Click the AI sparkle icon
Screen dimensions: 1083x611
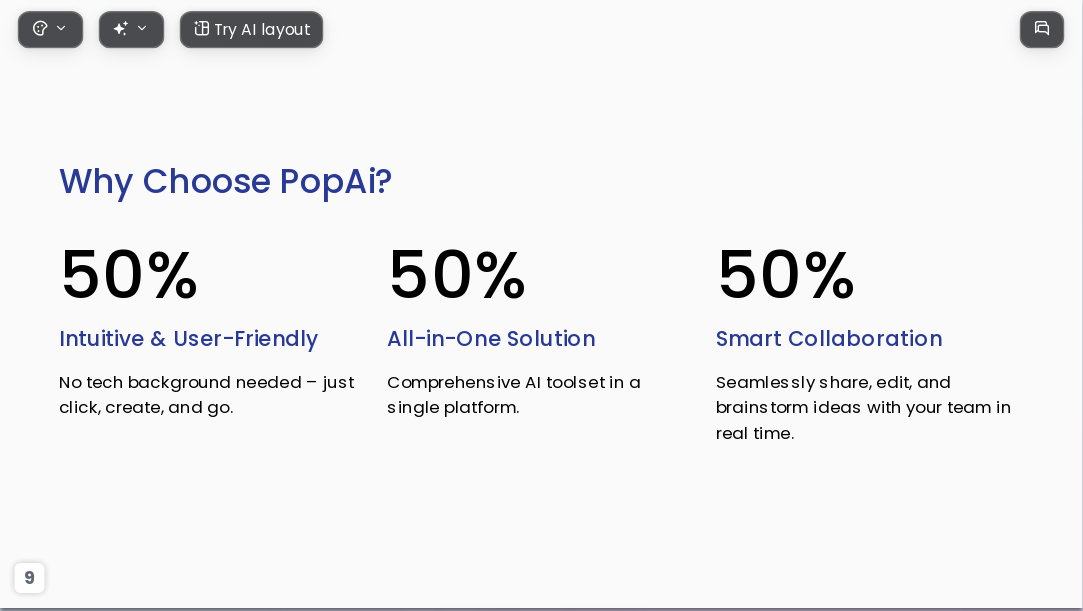[121, 29]
